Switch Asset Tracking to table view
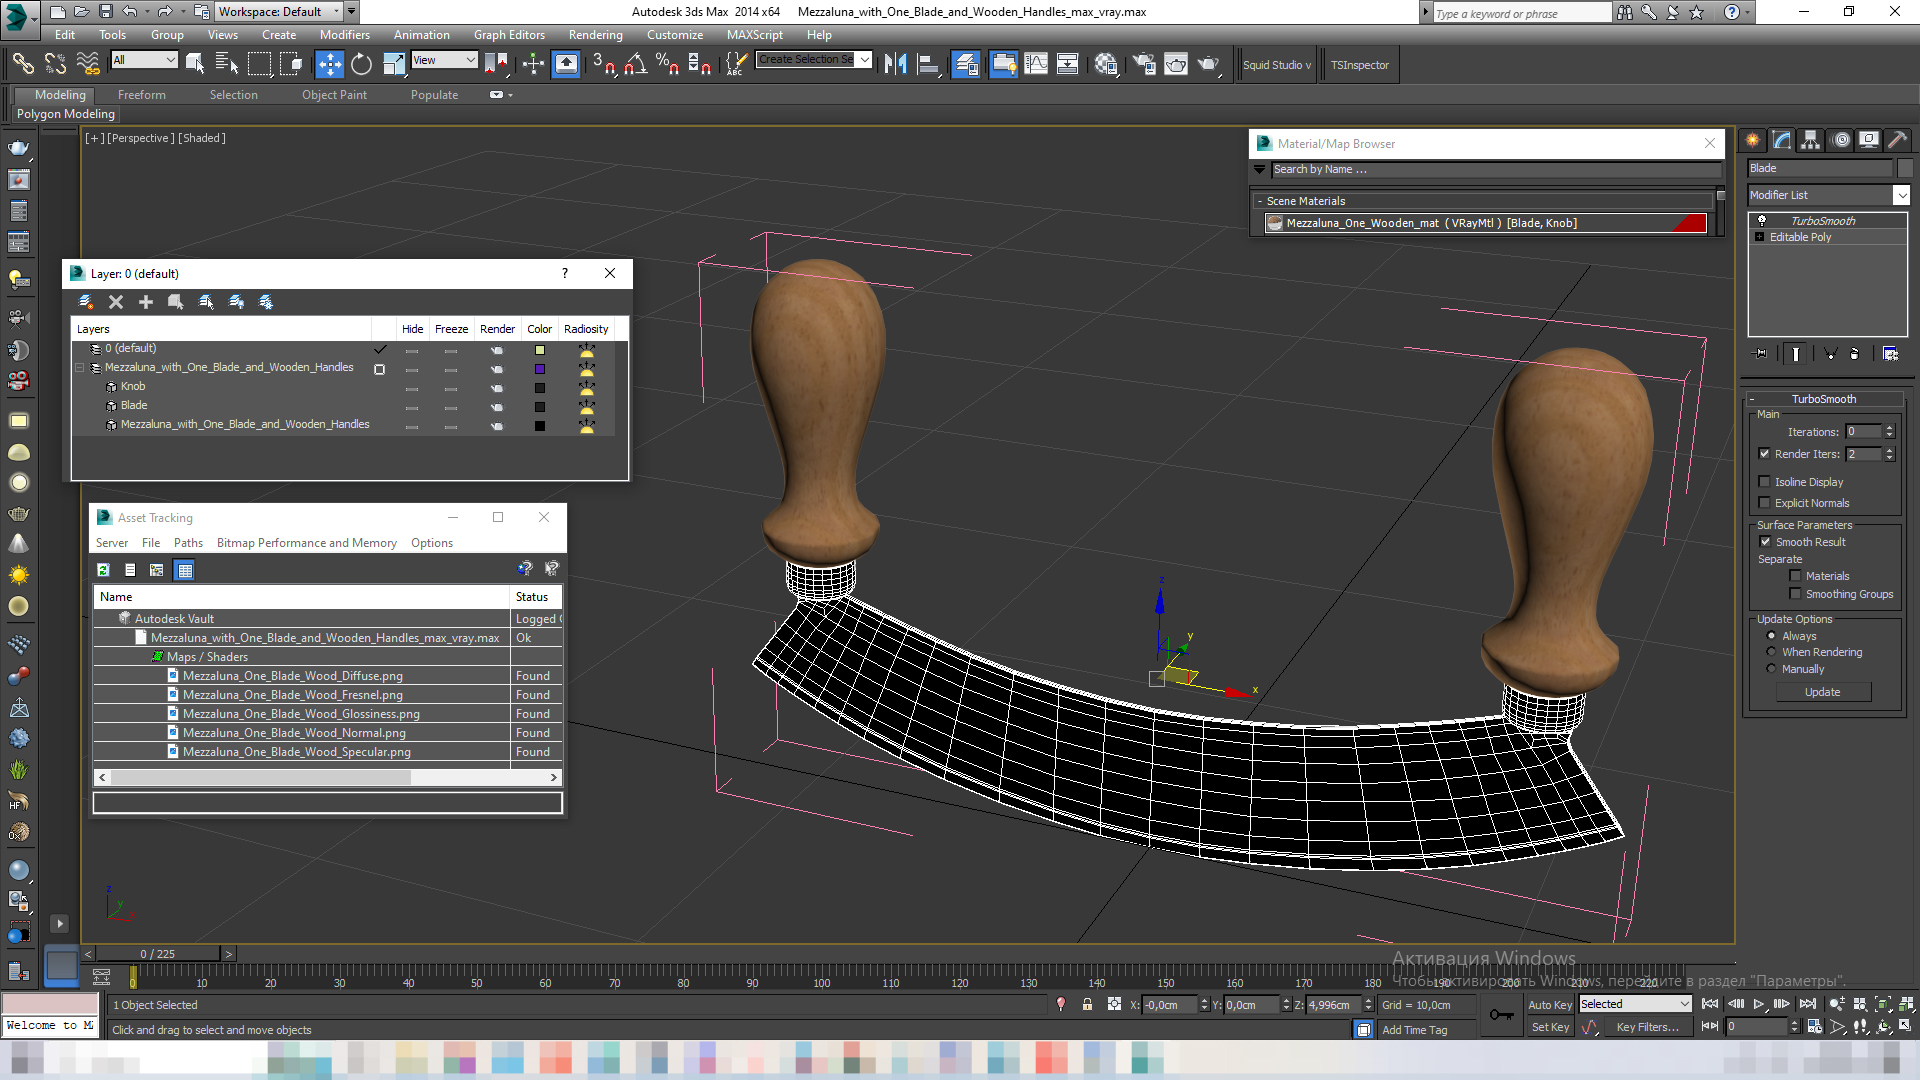 click(x=184, y=570)
